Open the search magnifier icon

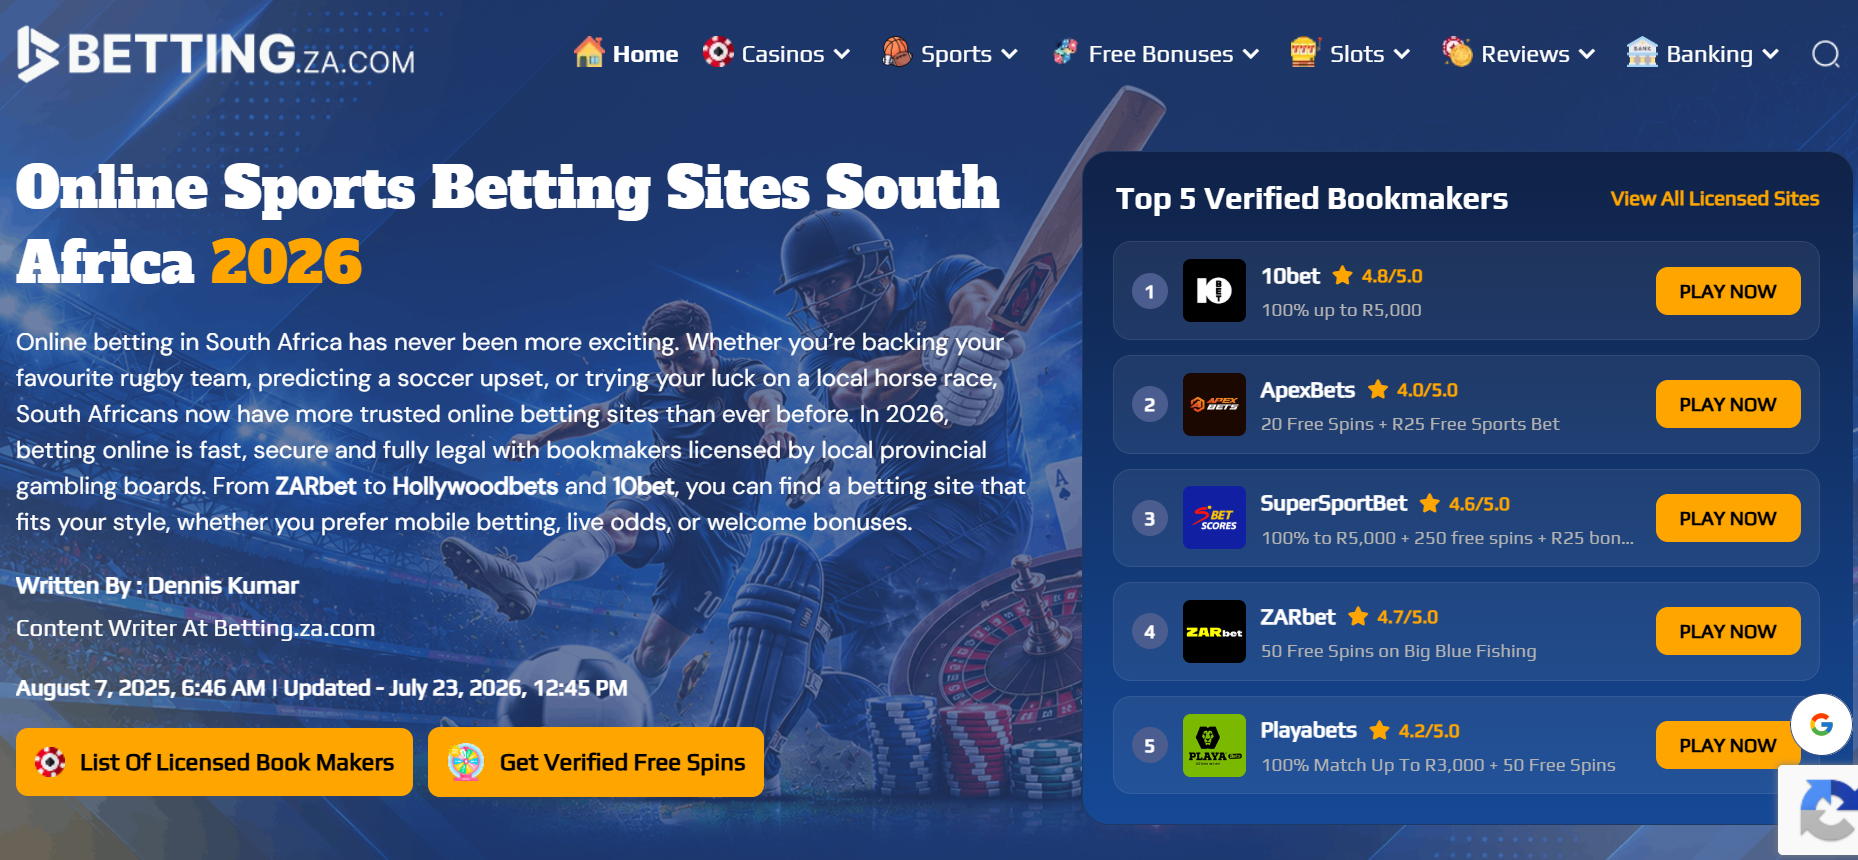click(1826, 54)
